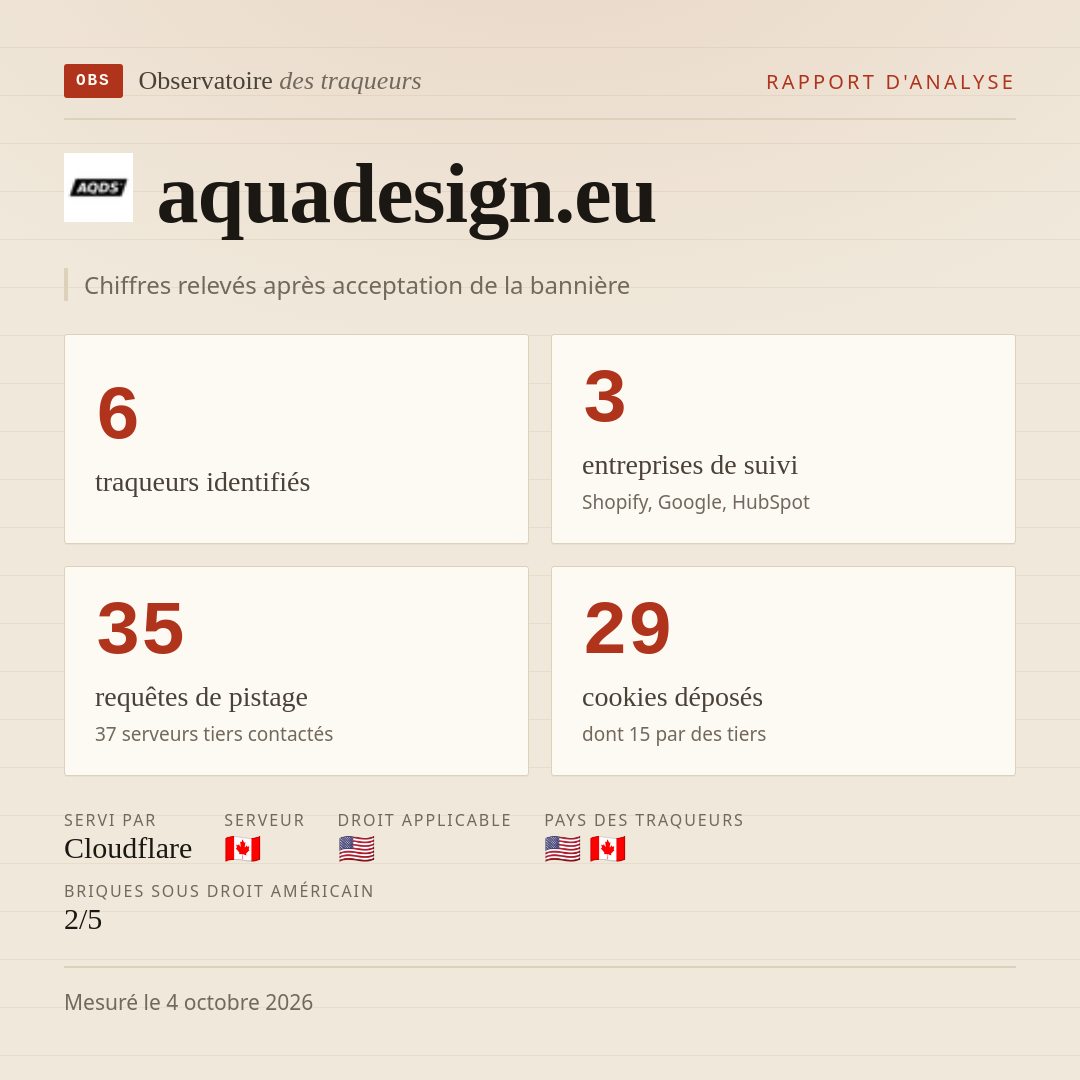Click the subtitle about banner acceptance

357,285
